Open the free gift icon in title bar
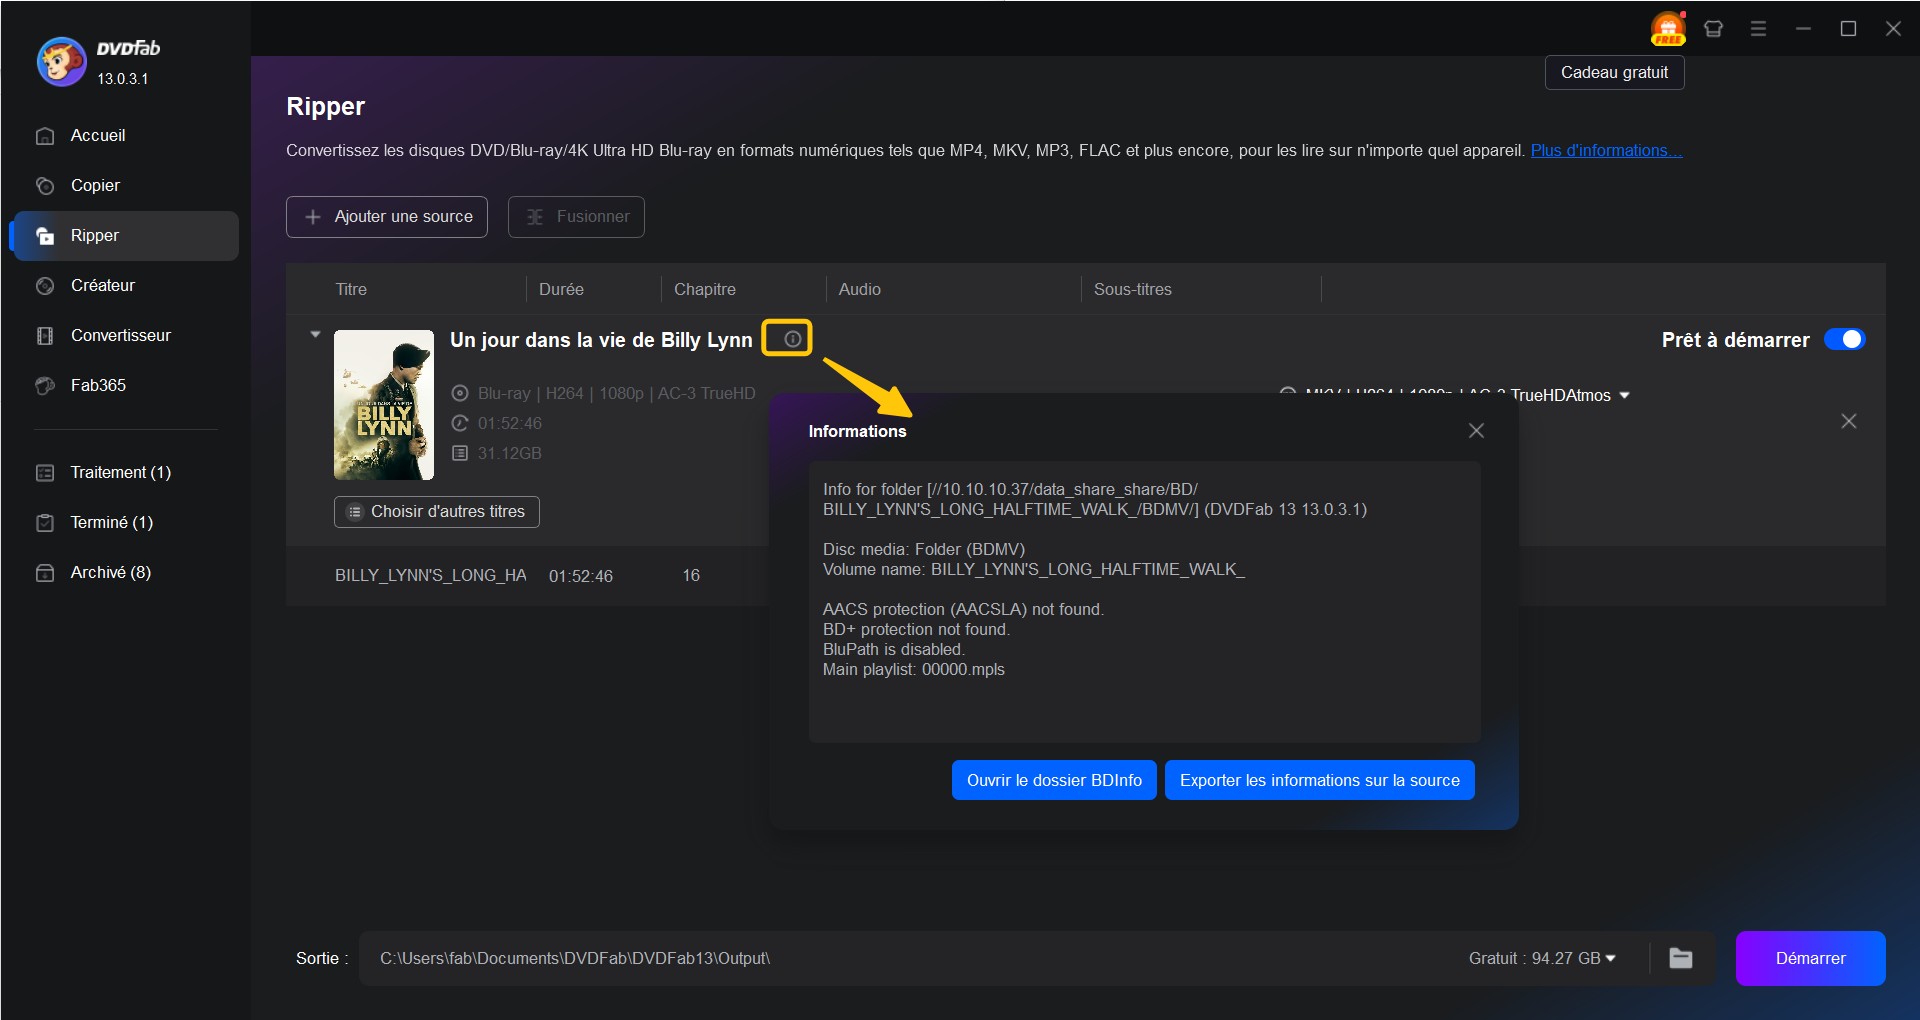The height and width of the screenshot is (1020, 1920). pos(1668,29)
